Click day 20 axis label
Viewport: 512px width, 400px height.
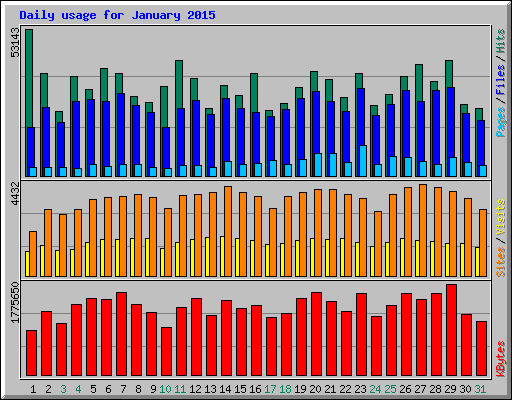coord(315,389)
